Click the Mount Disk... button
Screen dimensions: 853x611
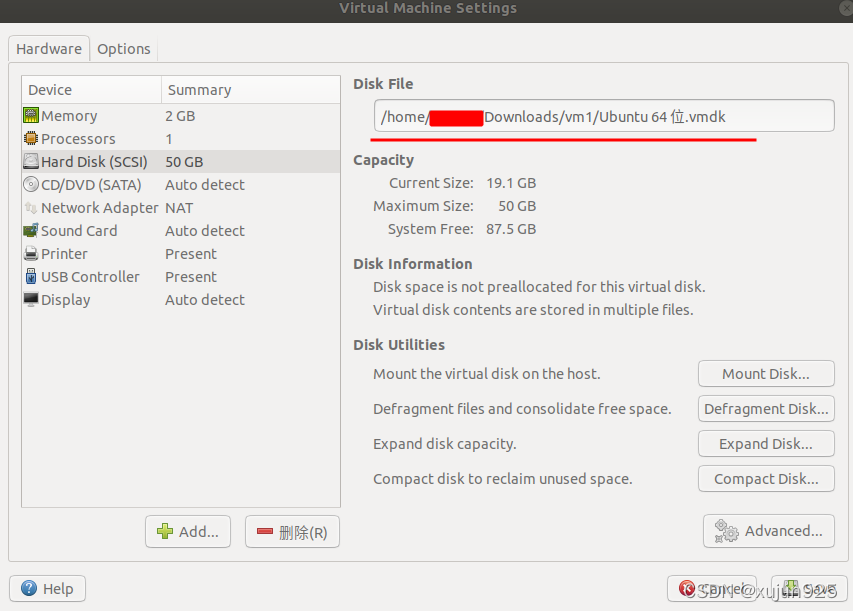coord(766,374)
